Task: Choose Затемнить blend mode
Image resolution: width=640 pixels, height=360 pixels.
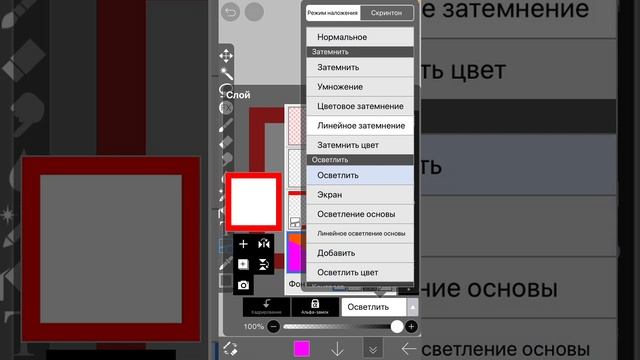Action: click(x=360, y=67)
